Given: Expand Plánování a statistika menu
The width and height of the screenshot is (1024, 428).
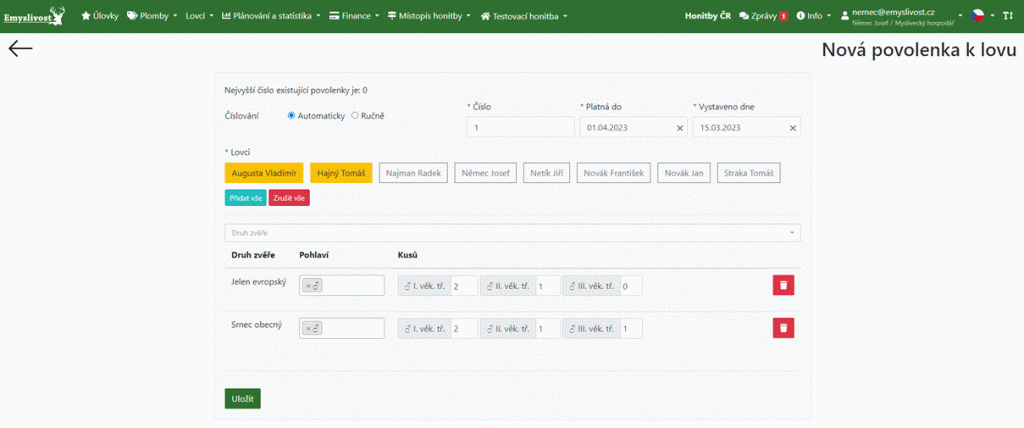Looking at the screenshot, I should 271,16.
